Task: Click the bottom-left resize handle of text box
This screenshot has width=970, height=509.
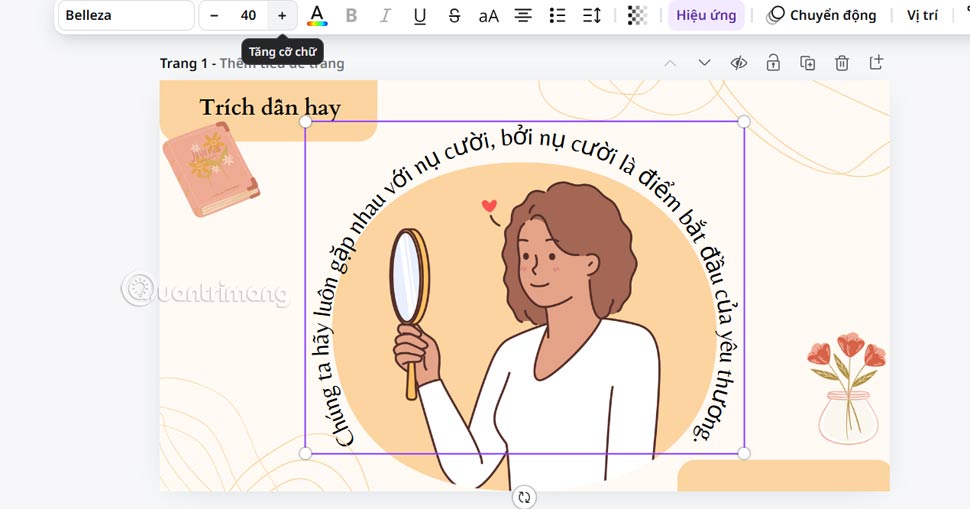Action: pos(306,453)
